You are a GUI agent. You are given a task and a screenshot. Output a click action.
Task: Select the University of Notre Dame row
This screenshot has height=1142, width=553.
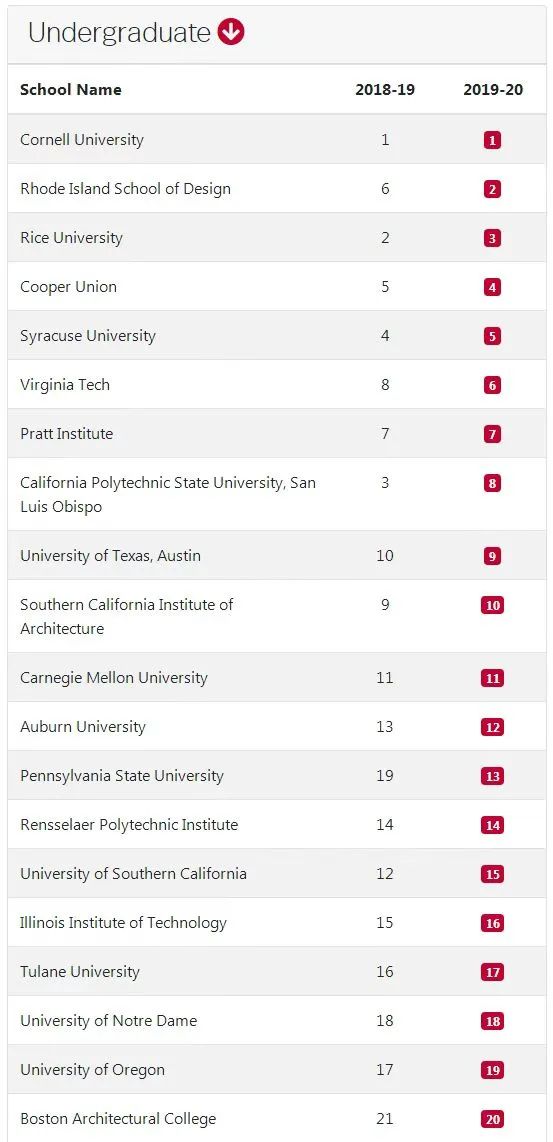click(277, 1021)
